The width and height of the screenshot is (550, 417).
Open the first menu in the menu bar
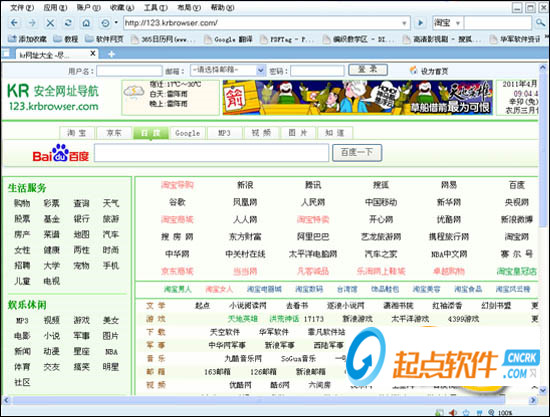22,7
